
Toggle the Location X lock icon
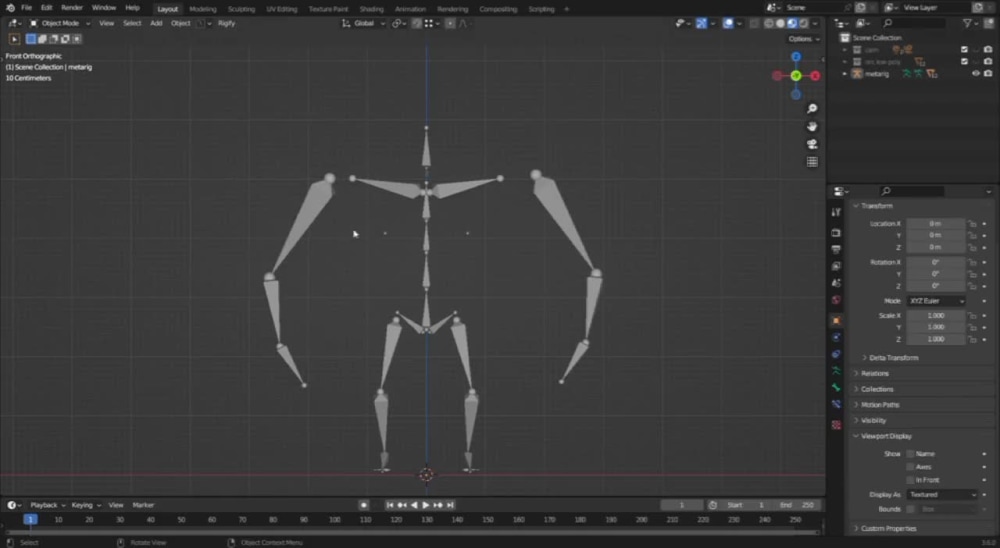[972, 224]
